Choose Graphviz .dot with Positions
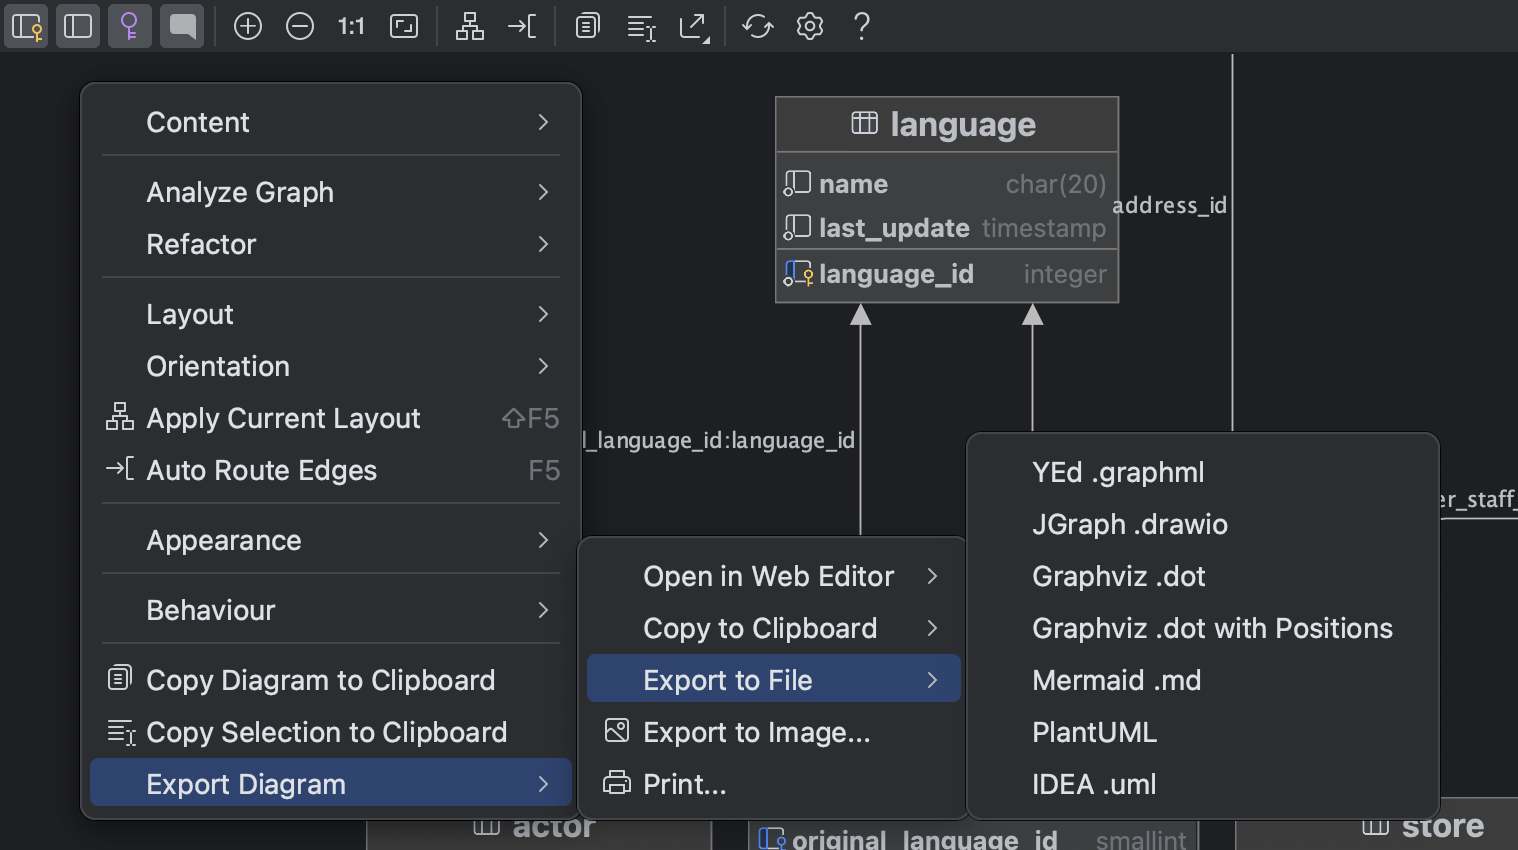This screenshot has width=1518, height=850. 1212,628
